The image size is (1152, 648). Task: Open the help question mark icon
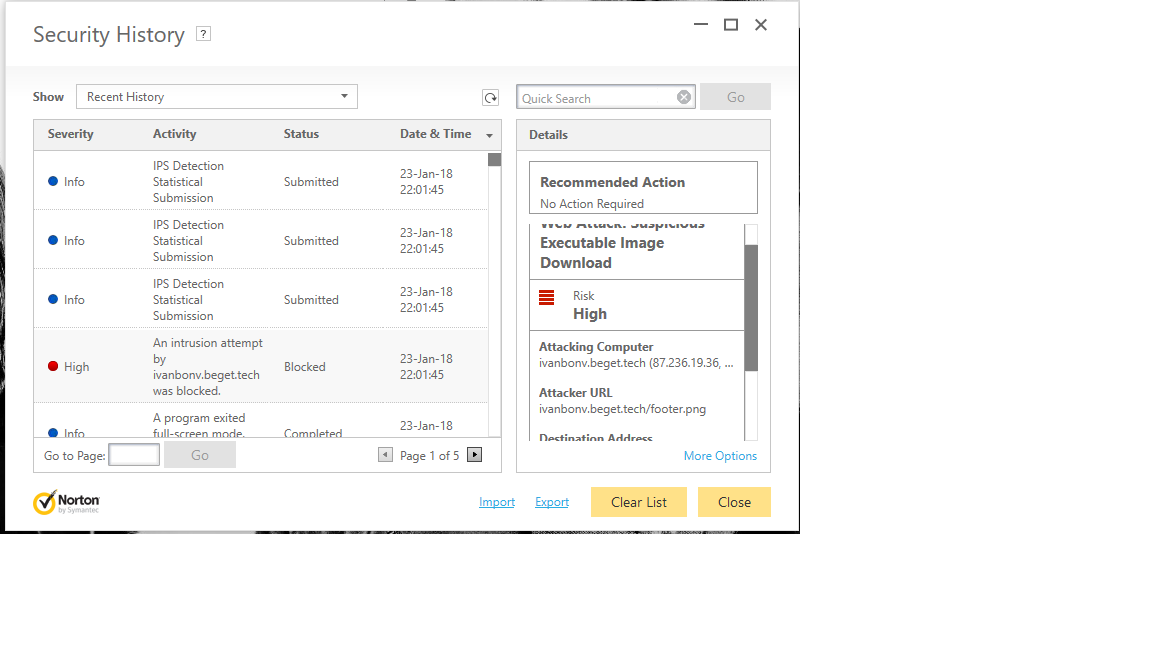[x=204, y=34]
